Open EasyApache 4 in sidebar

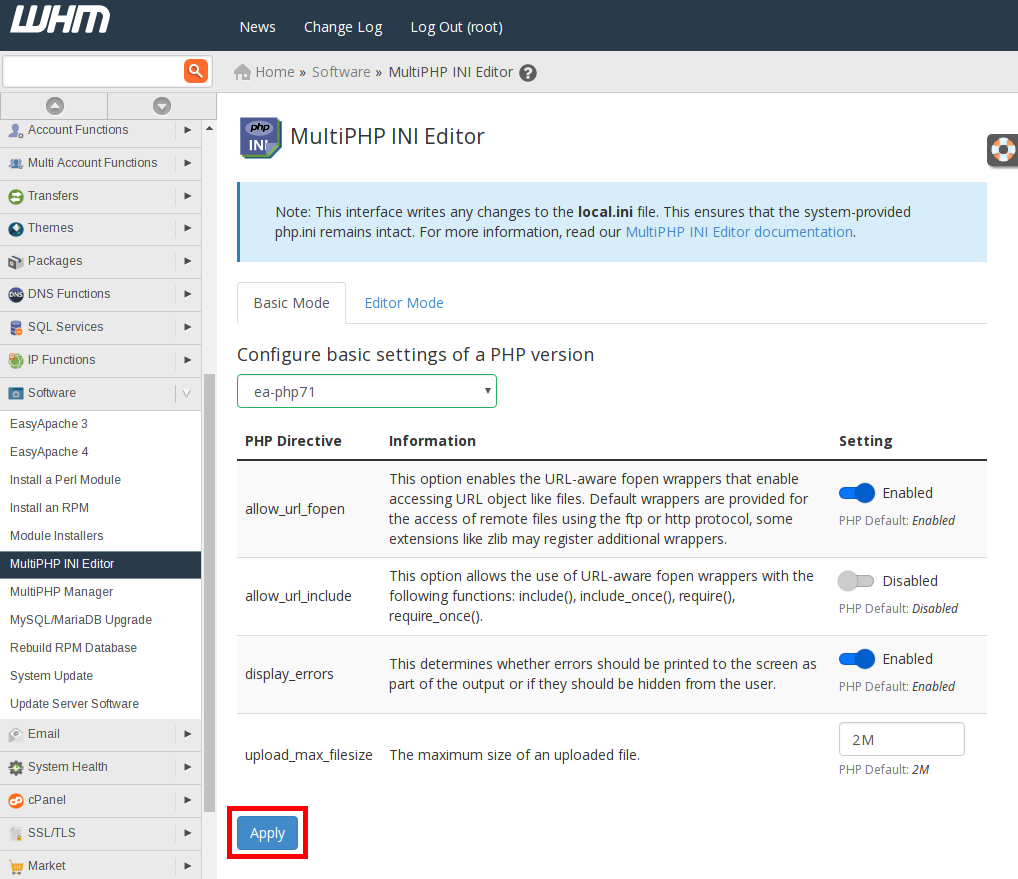coord(49,452)
